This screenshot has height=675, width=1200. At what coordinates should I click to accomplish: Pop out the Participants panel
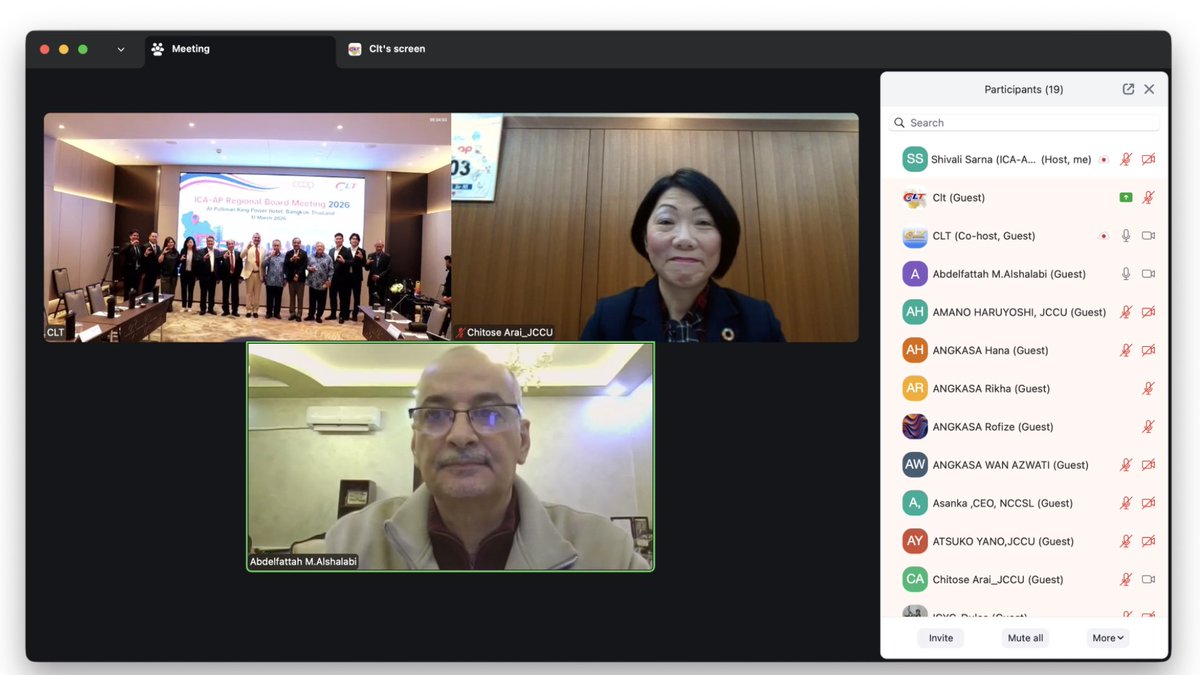click(x=1128, y=89)
